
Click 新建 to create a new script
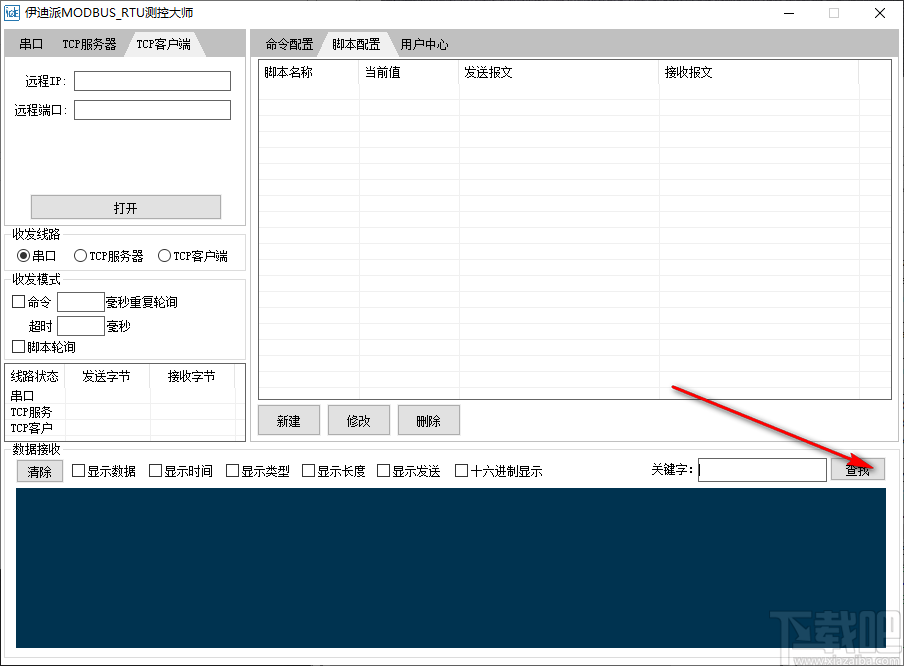pyautogui.click(x=288, y=420)
